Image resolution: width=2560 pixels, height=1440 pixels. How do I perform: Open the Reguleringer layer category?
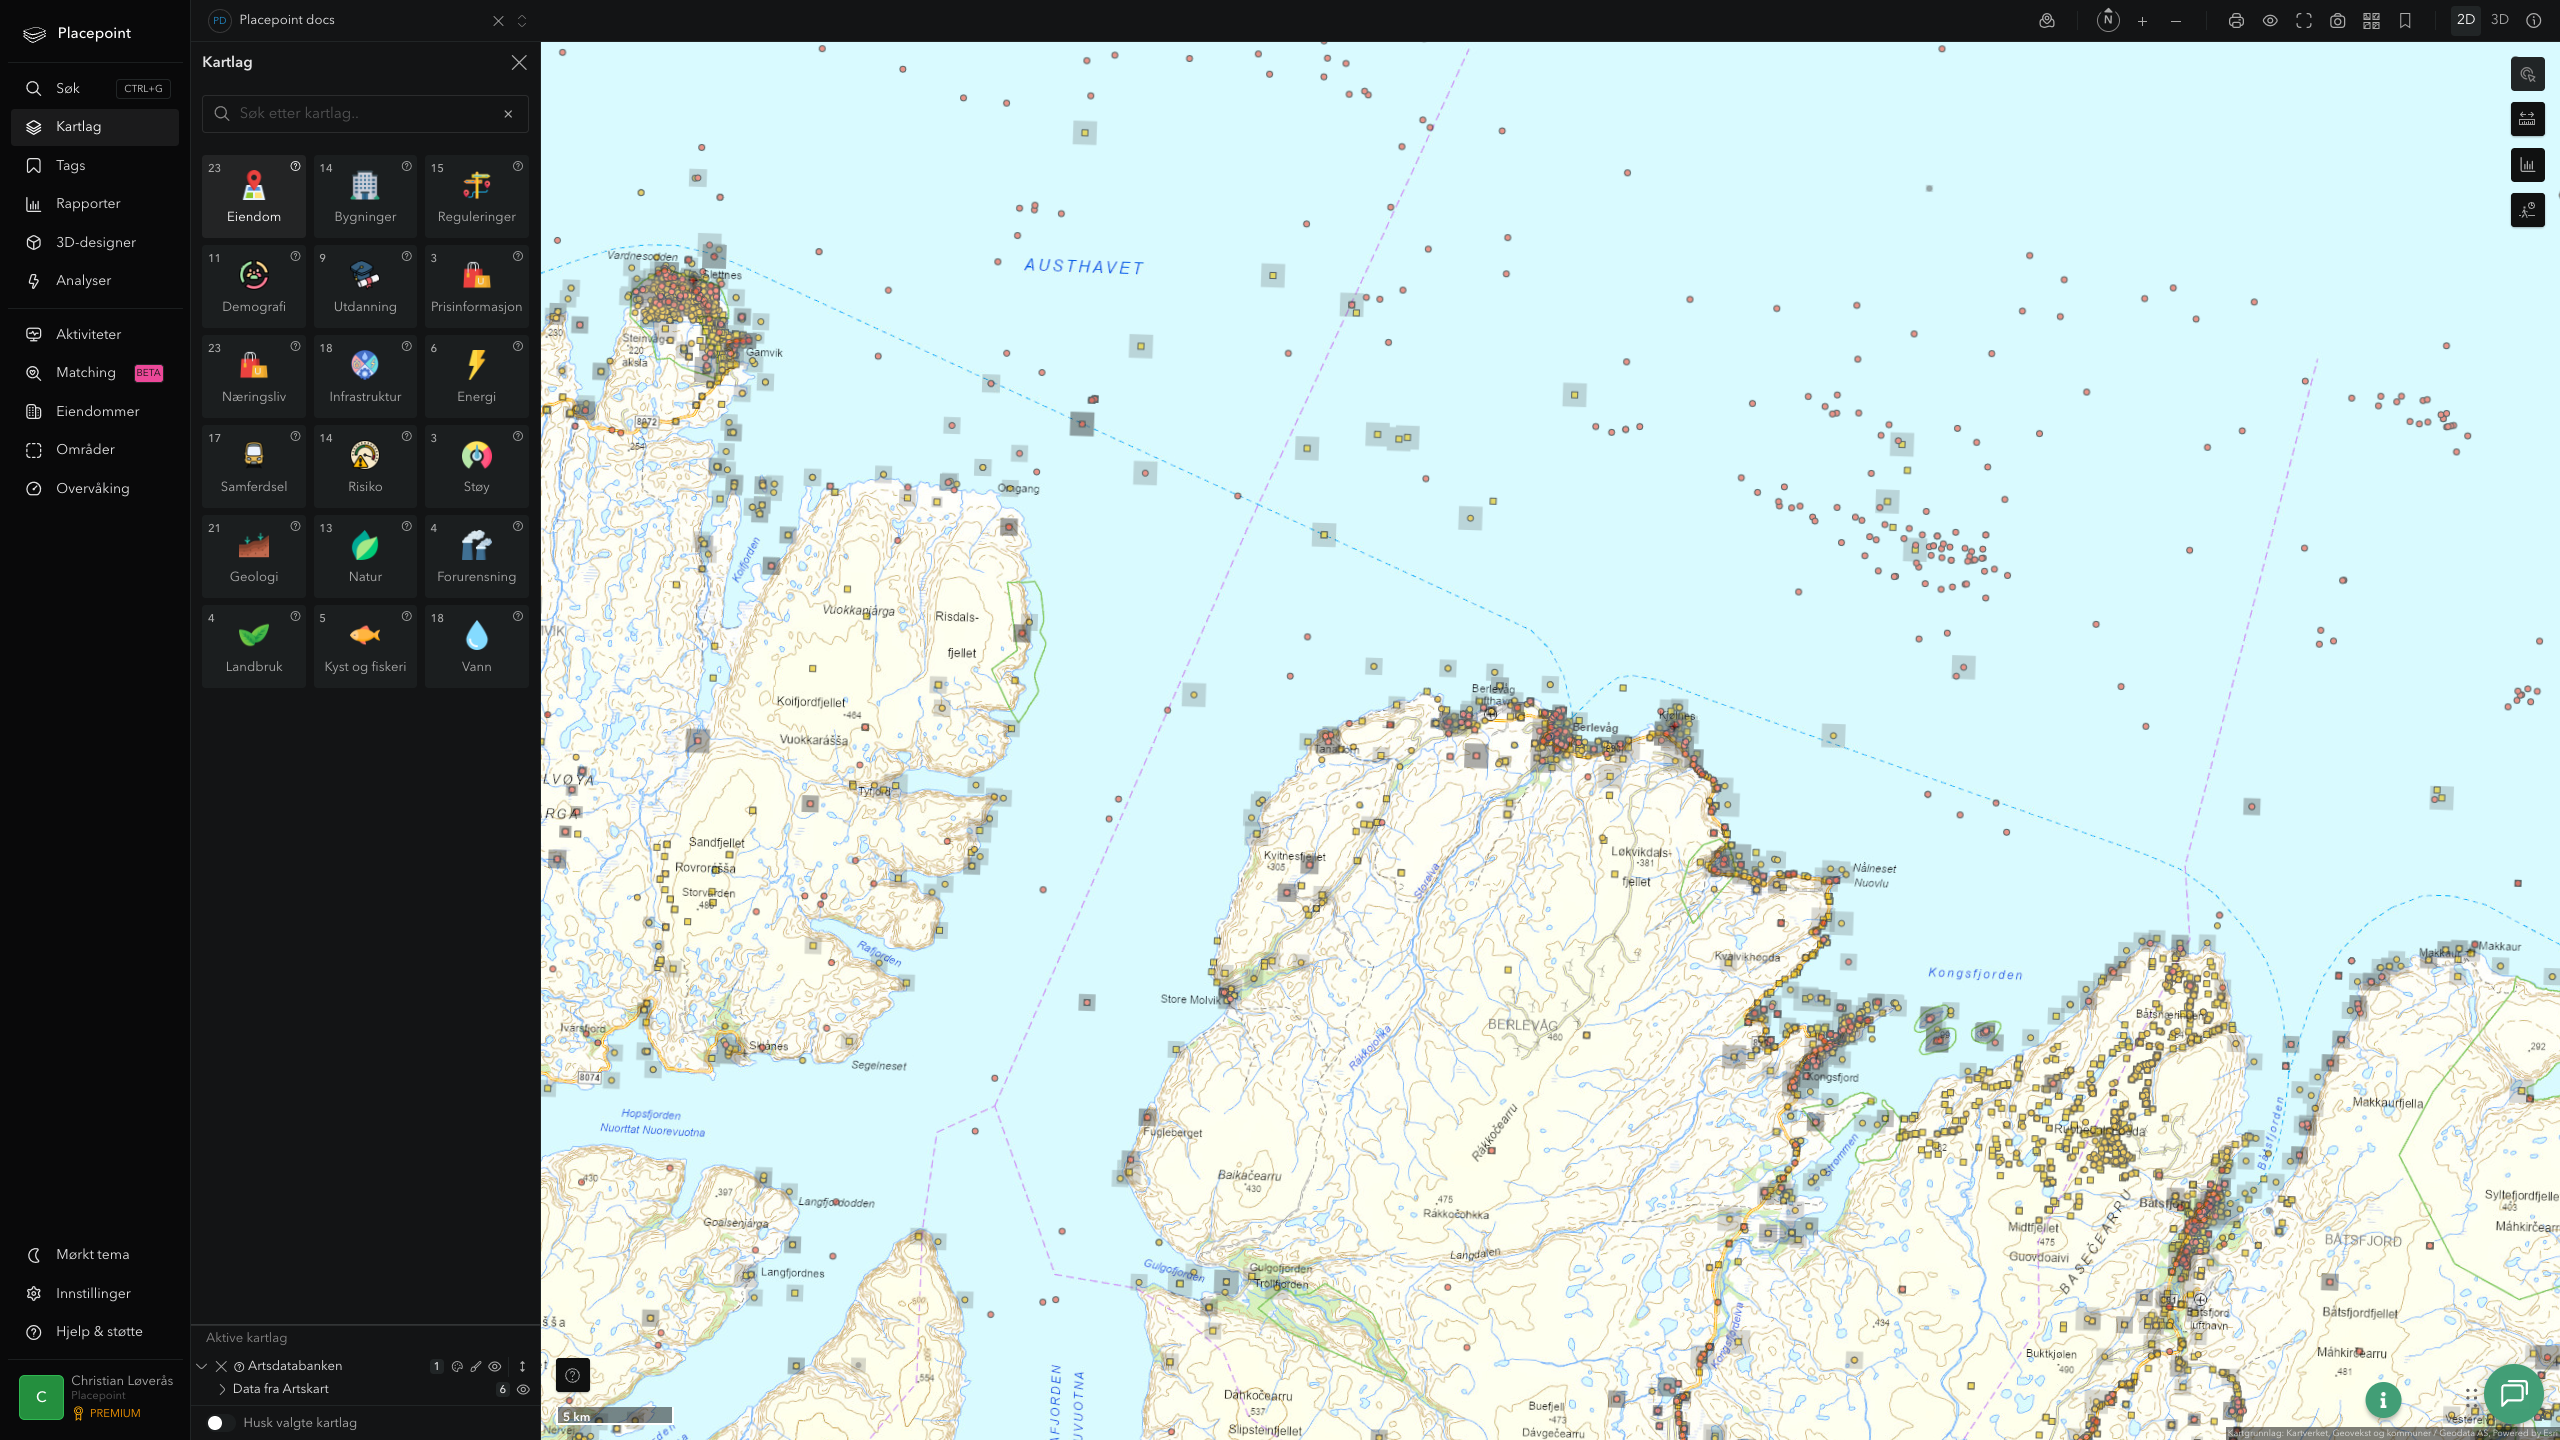point(476,196)
